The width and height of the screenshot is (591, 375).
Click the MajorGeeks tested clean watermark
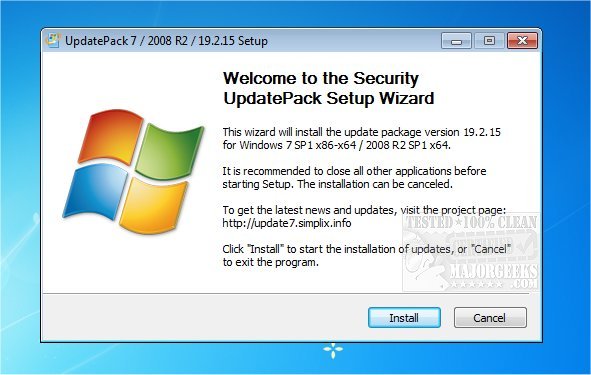pos(471,252)
